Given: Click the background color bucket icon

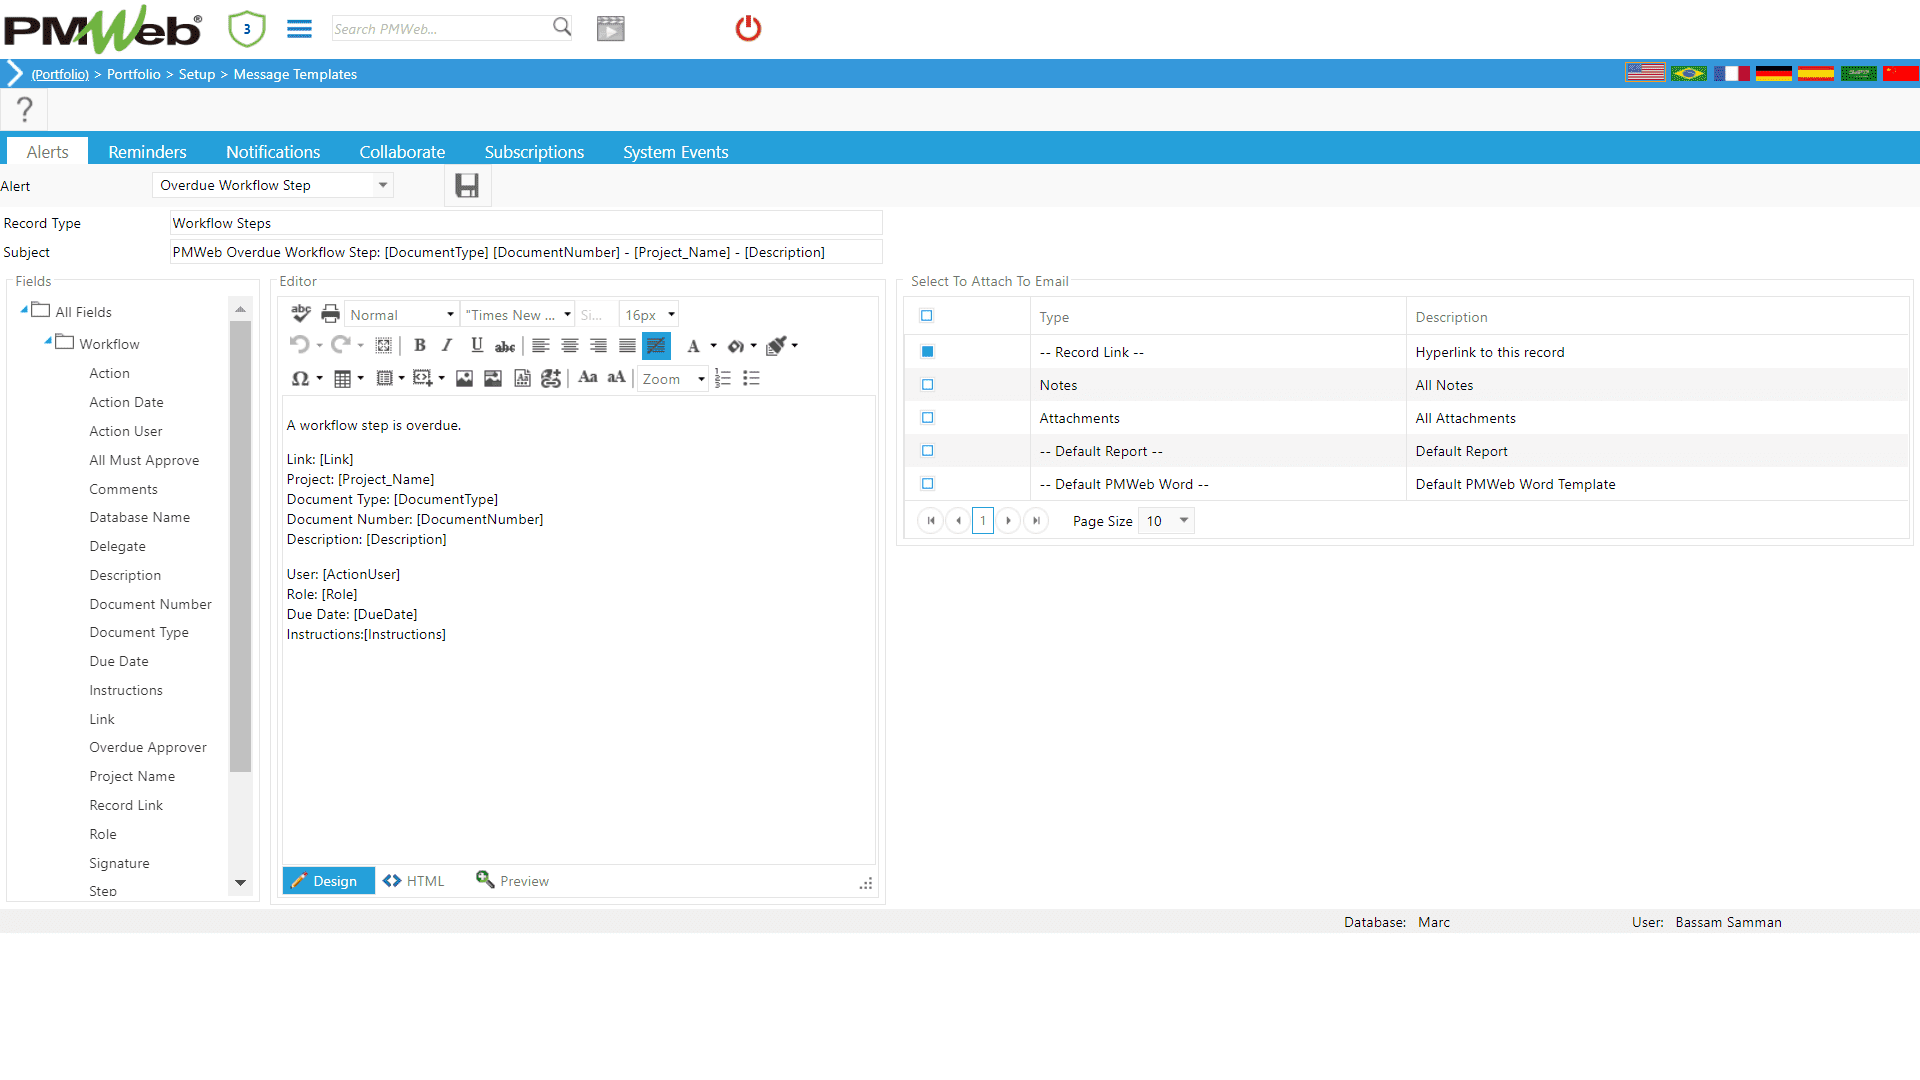Looking at the screenshot, I should coord(736,346).
